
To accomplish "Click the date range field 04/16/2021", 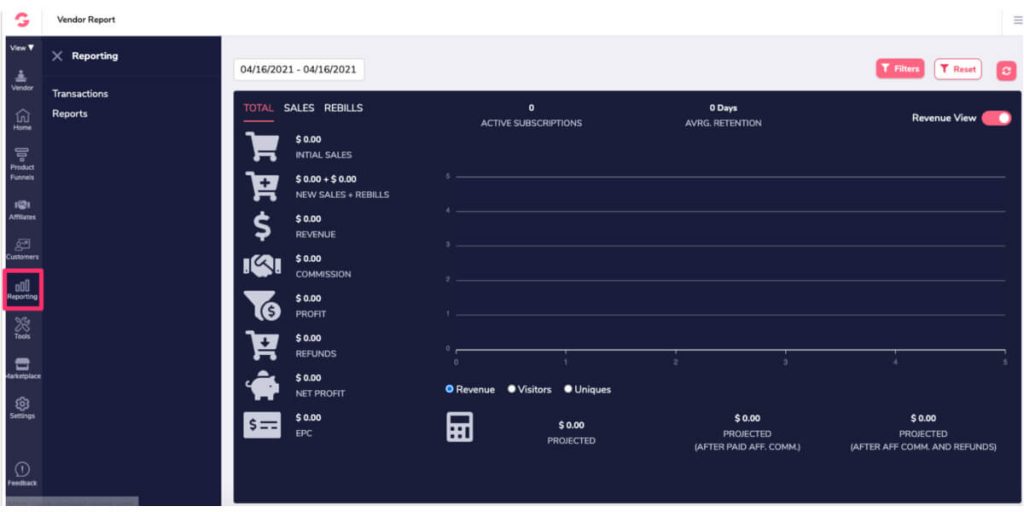I will [298, 69].
